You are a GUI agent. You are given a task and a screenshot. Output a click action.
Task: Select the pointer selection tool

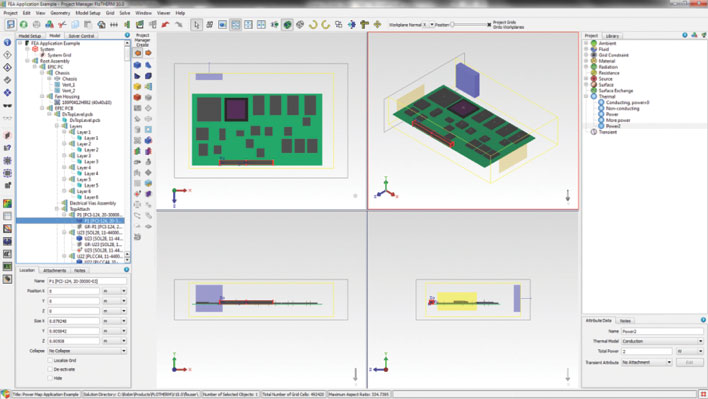pyautogui.click(x=196, y=24)
